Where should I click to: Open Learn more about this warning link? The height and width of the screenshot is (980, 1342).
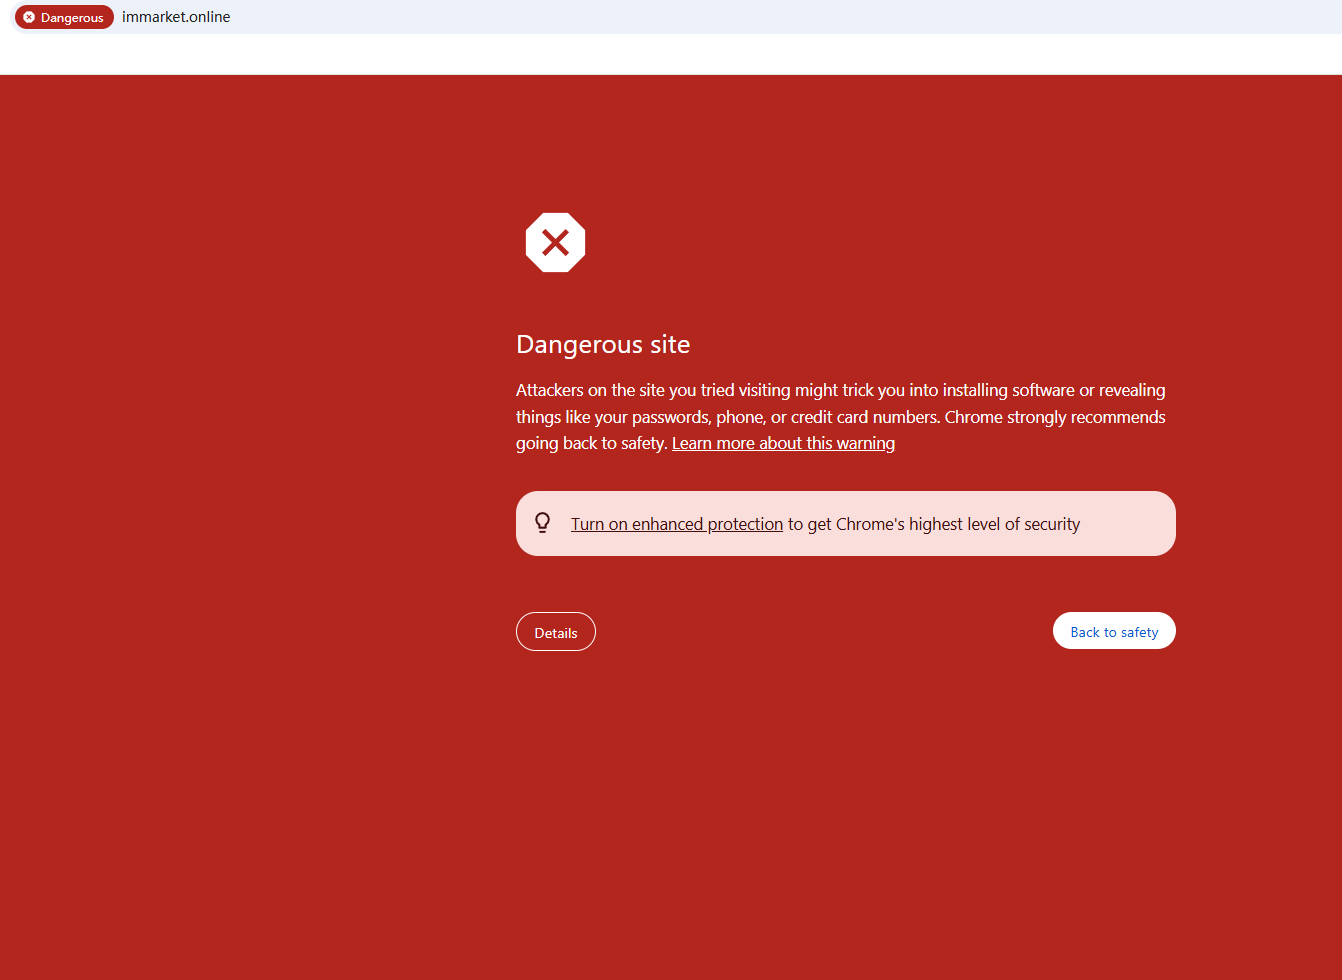(x=783, y=443)
